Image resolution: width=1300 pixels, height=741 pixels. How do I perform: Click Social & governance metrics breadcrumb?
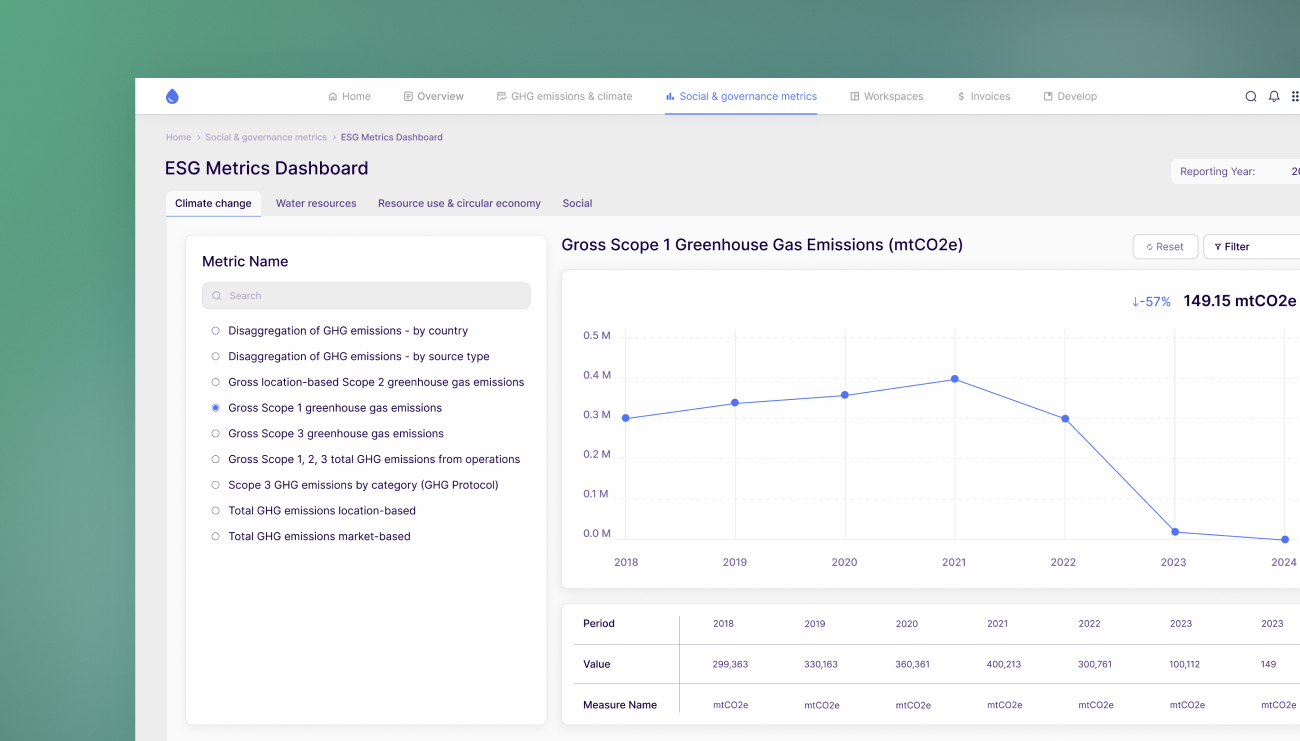(x=266, y=137)
